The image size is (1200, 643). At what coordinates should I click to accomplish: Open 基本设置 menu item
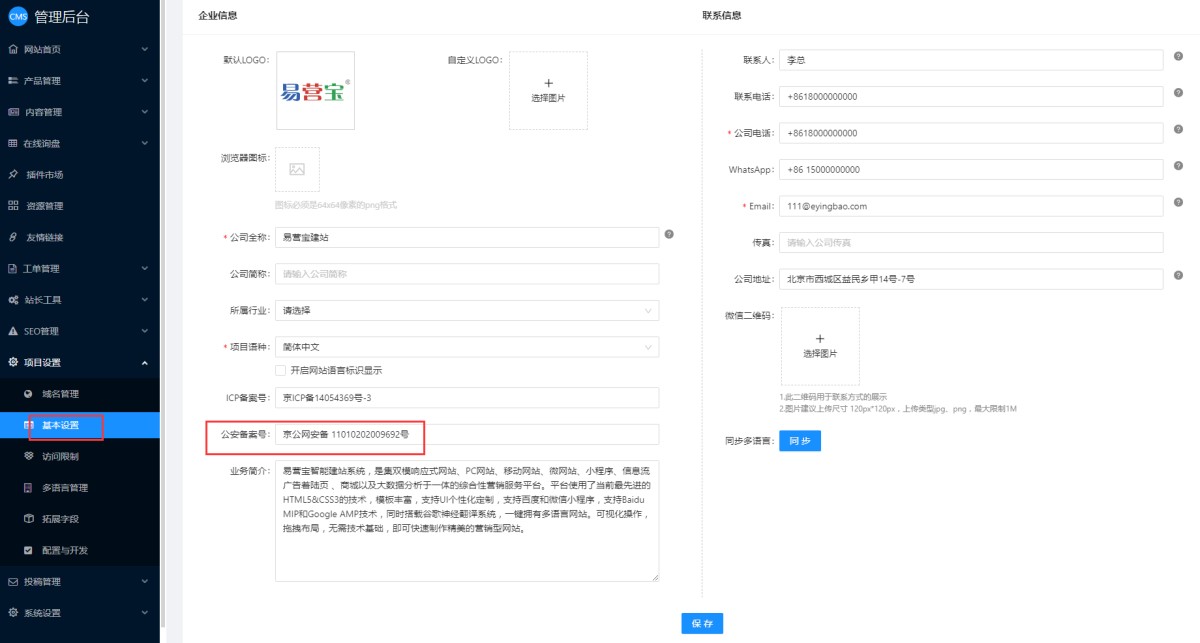pyautogui.click(x=80, y=425)
